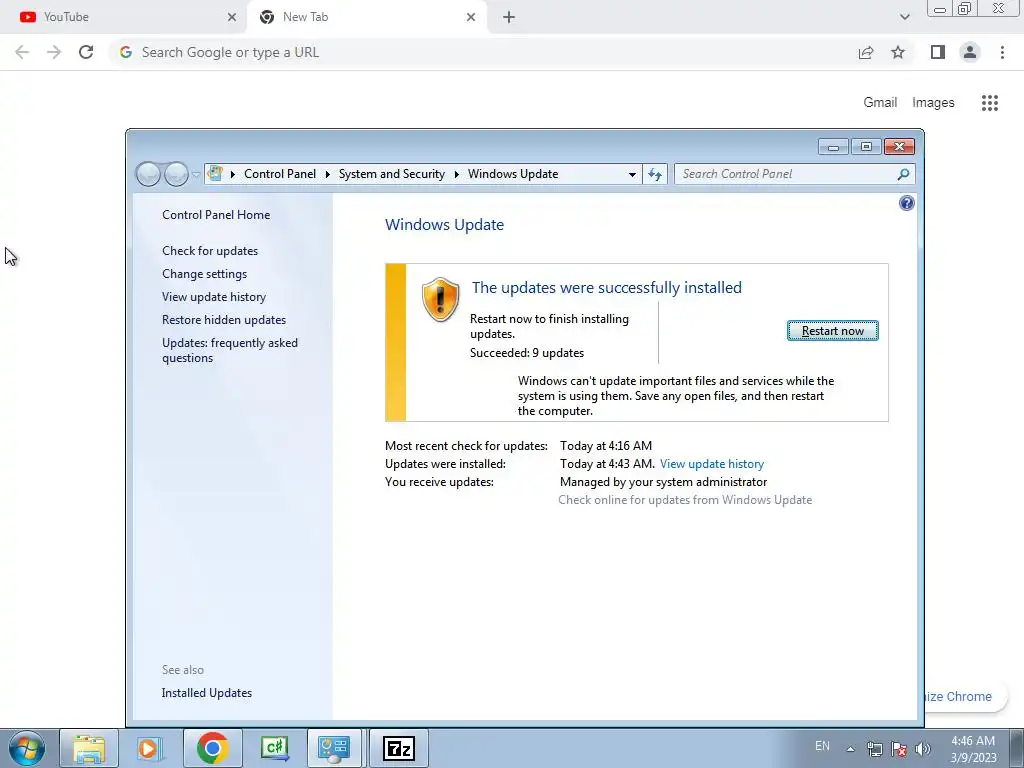The image size is (1024, 768).
Task: Click the blue Help question mark icon
Action: pos(906,203)
